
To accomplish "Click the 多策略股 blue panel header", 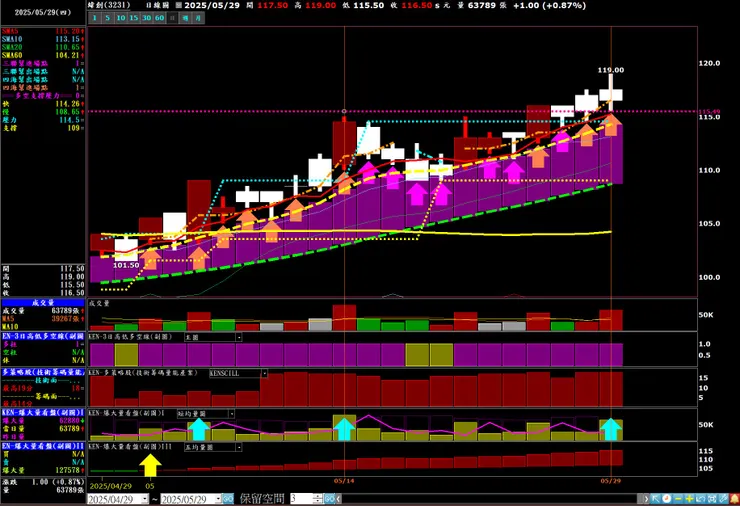I will (x=43, y=372).
